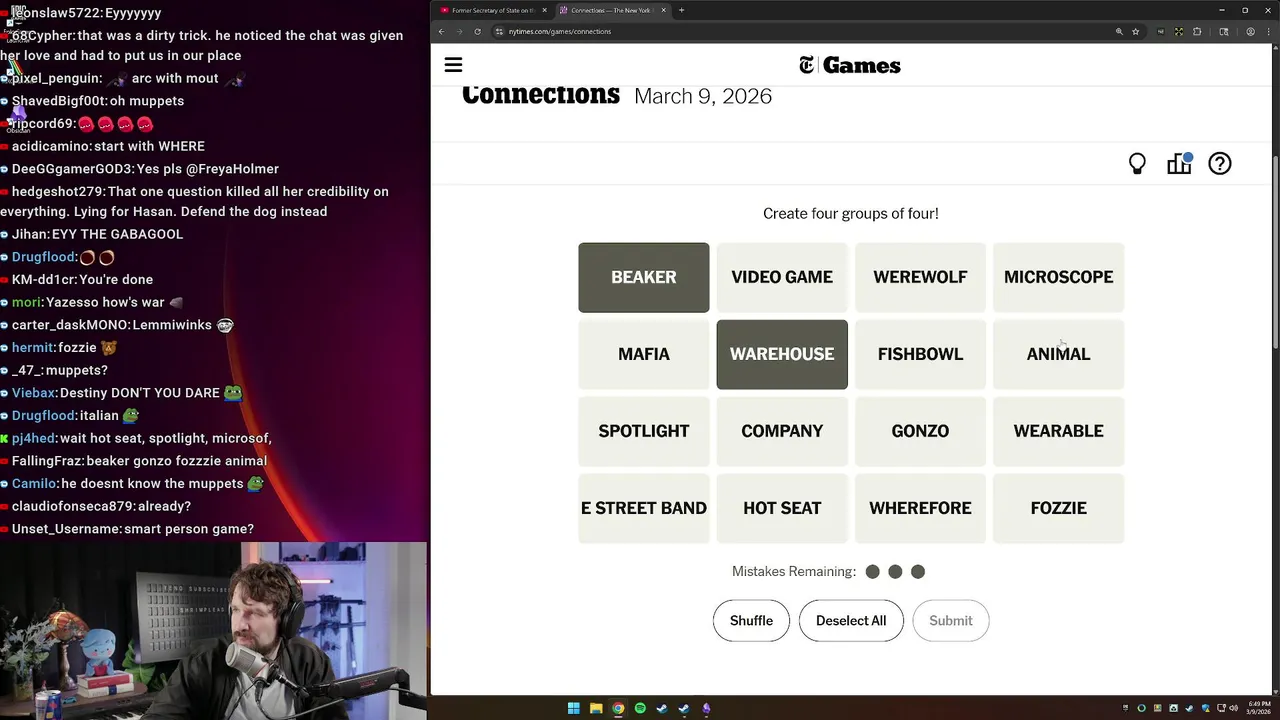The width and height of the screenshot is (1280, 720).
Task: Reload the page with refresh icon
Action: pyautogui.click(x=477, y=31)
